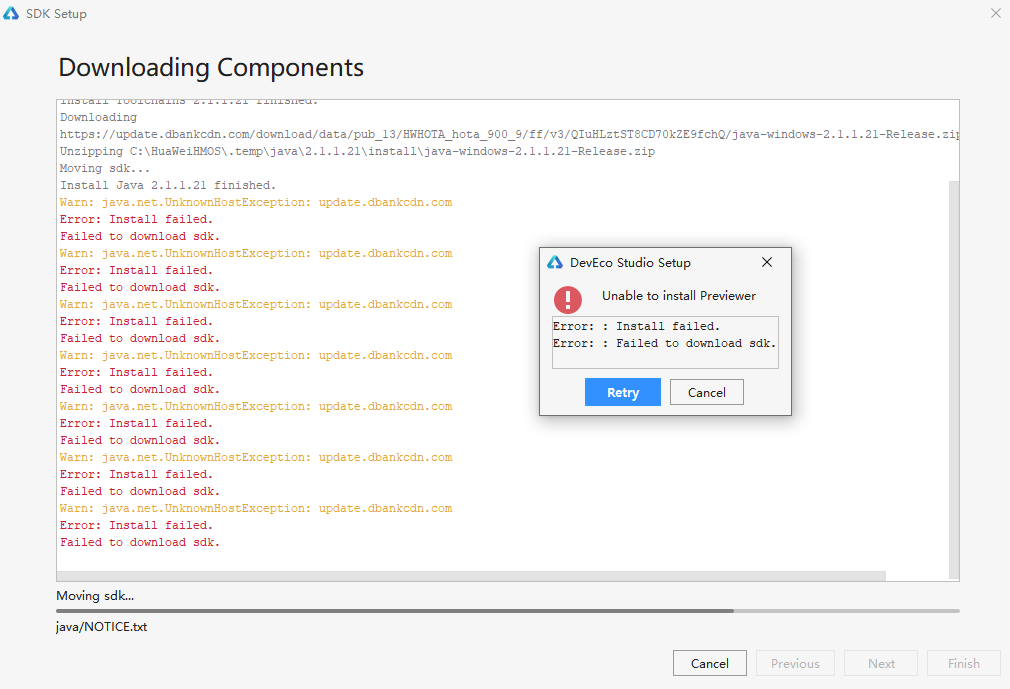Click the SDK Setup title bar logo
The width and height of the screenshot is (1010, 689).
[12, 14]
